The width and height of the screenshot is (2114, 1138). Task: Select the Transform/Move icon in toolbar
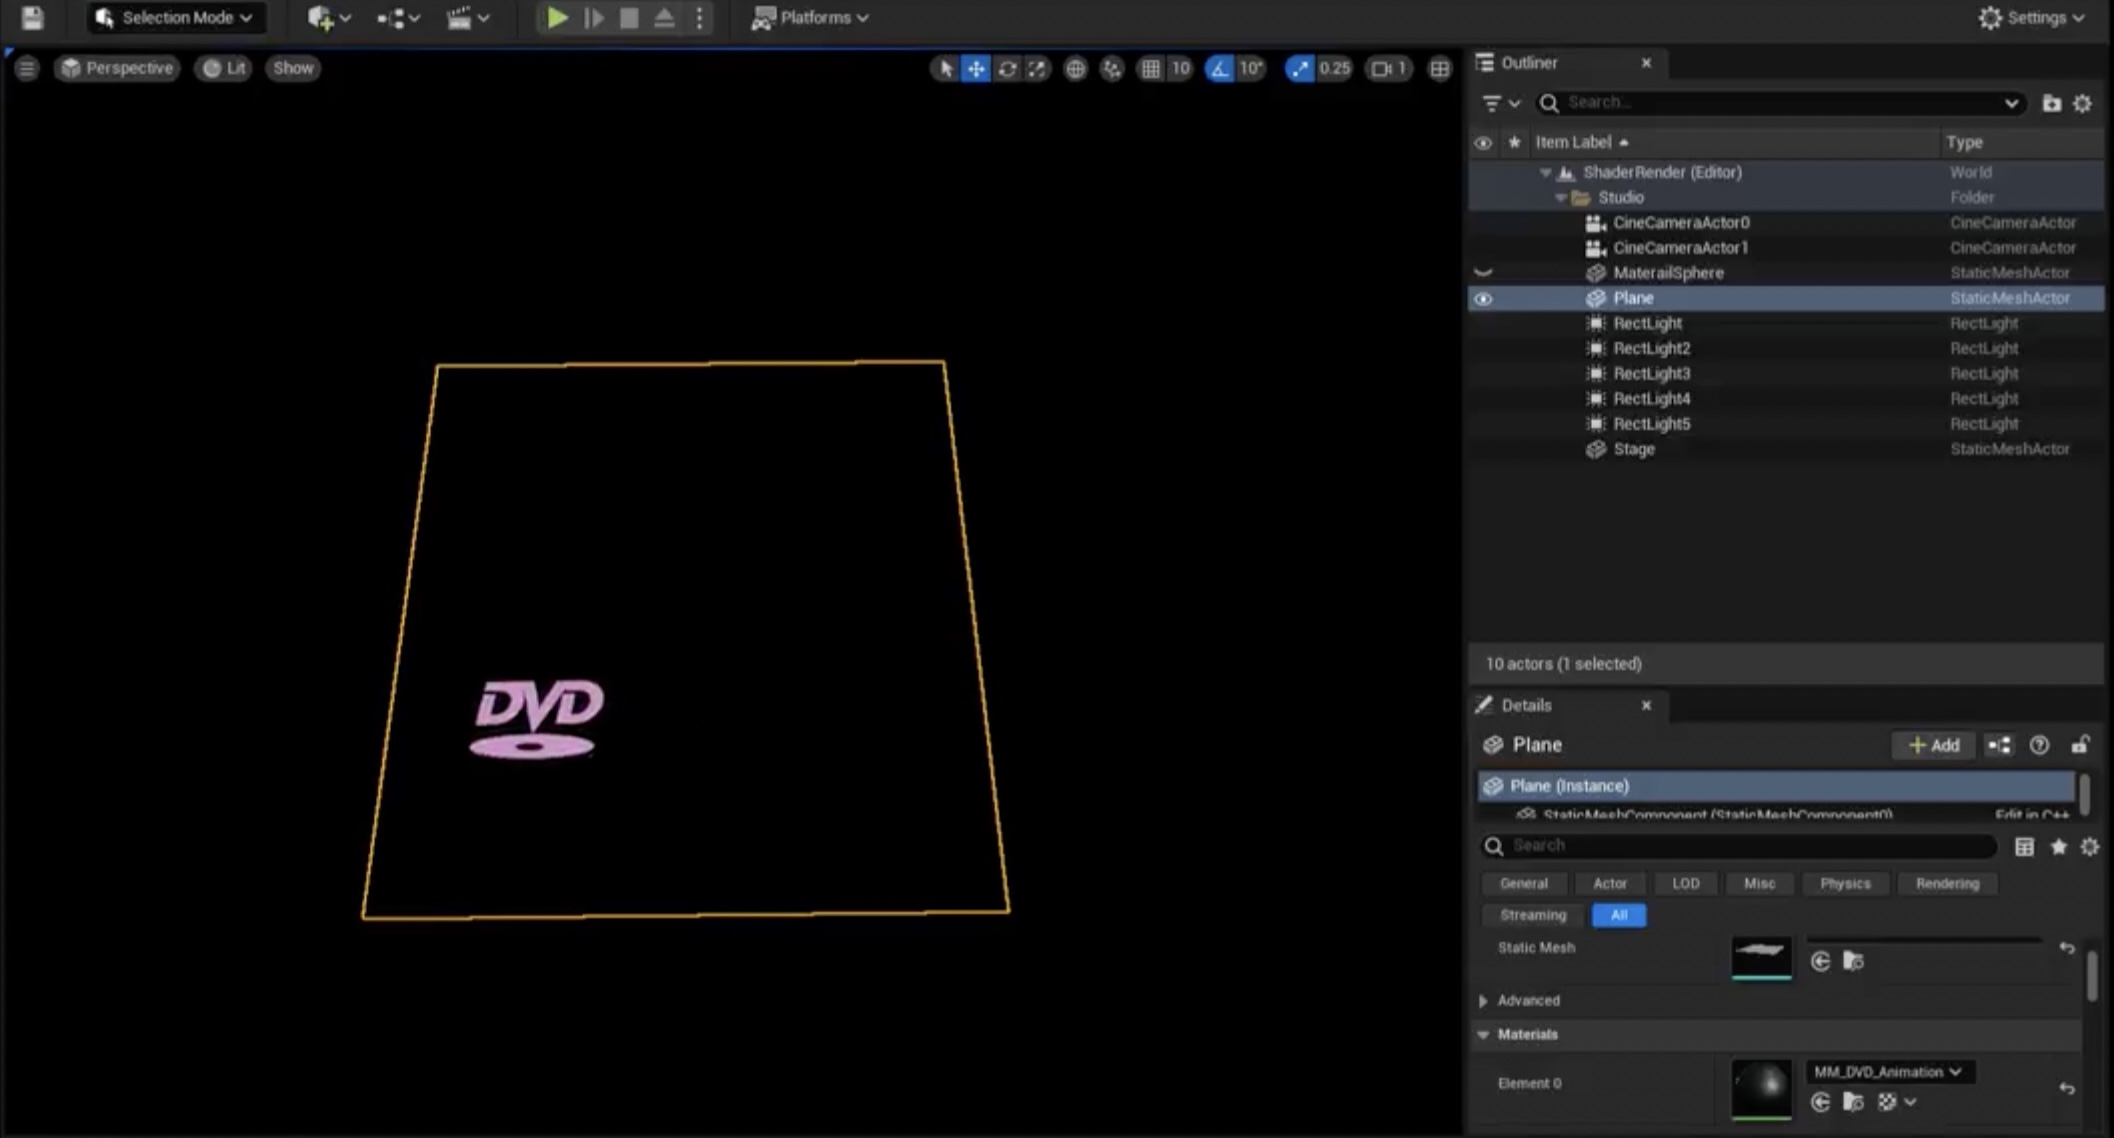pyautogui.click(x=975, y=67)
